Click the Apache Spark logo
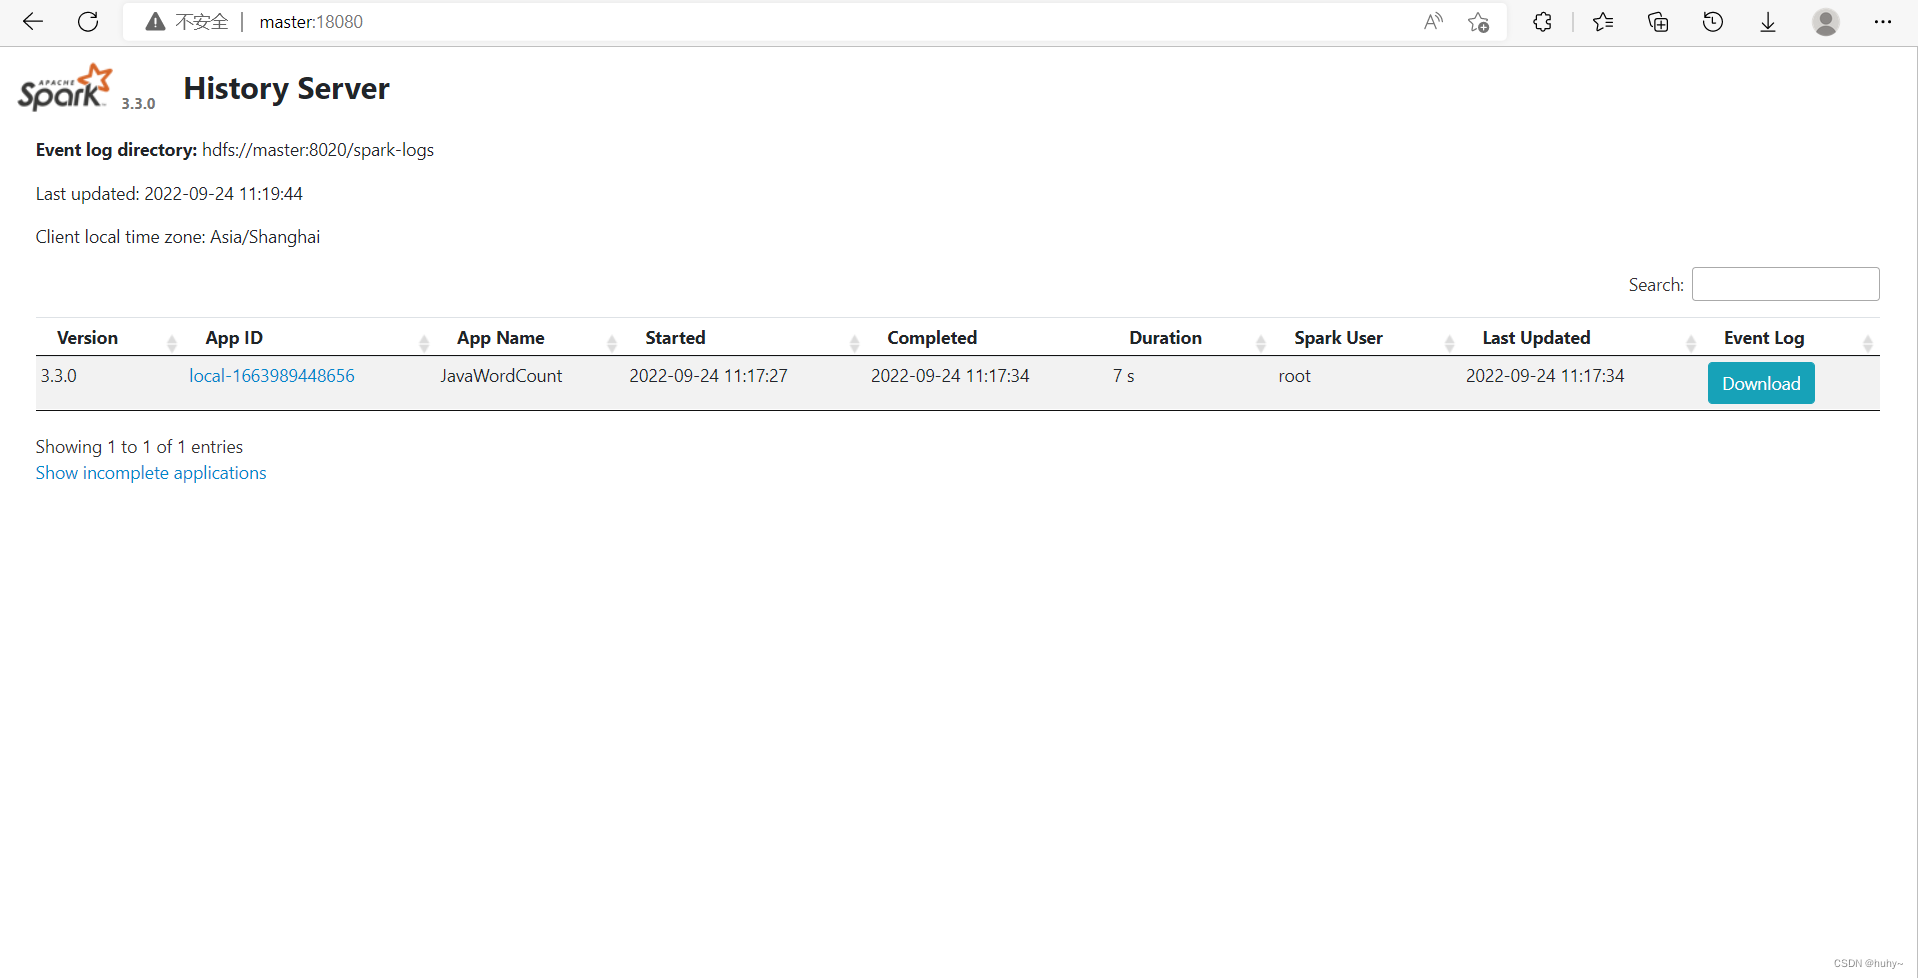The height and width of the screenshot is (978, 1918). [x=65, y=88]
